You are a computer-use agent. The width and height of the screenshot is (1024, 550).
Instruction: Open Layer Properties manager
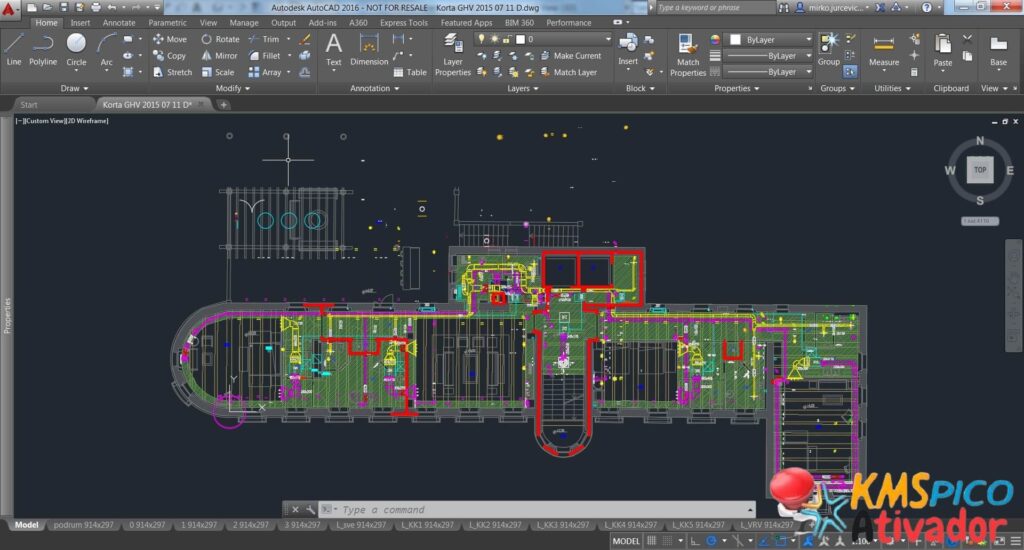point(453,55)
